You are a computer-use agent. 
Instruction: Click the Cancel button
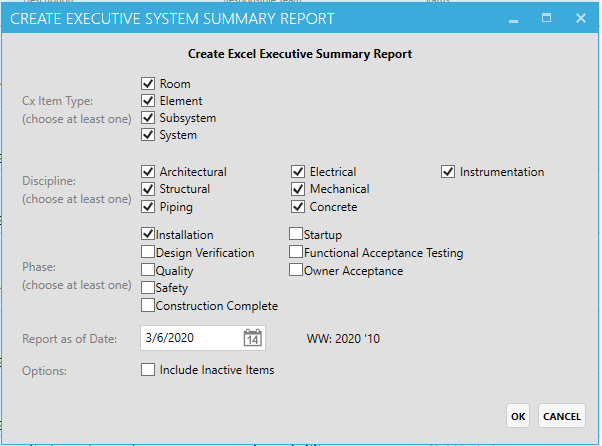point(561,416)
